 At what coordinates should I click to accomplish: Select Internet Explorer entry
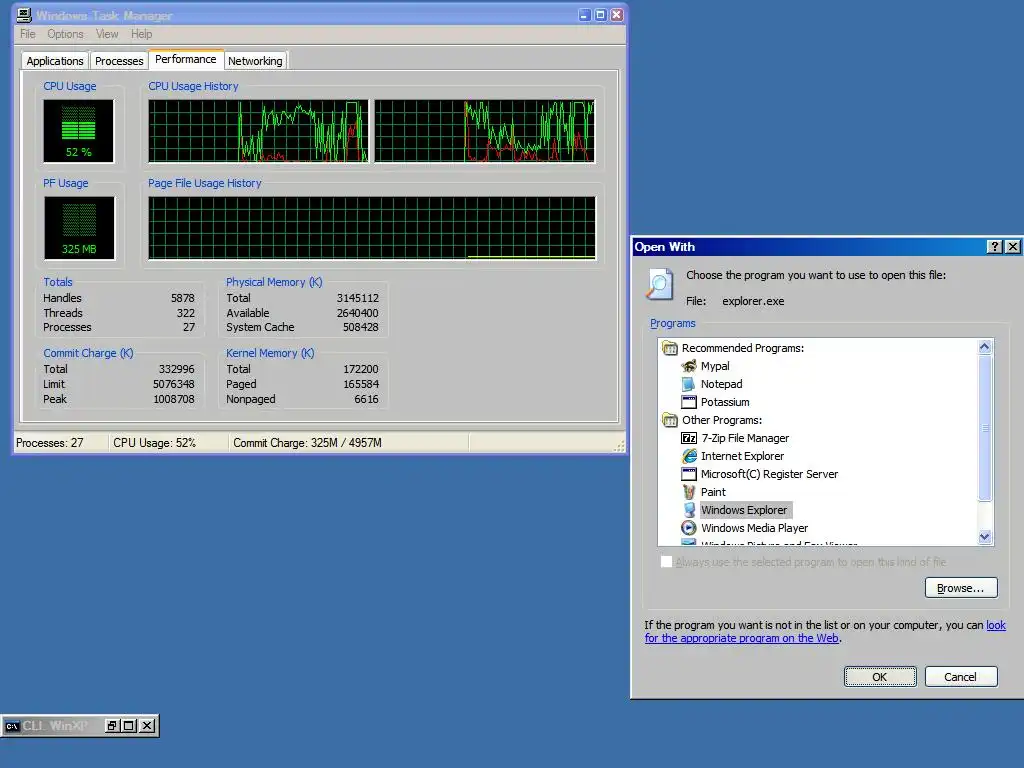click(743, 456)
